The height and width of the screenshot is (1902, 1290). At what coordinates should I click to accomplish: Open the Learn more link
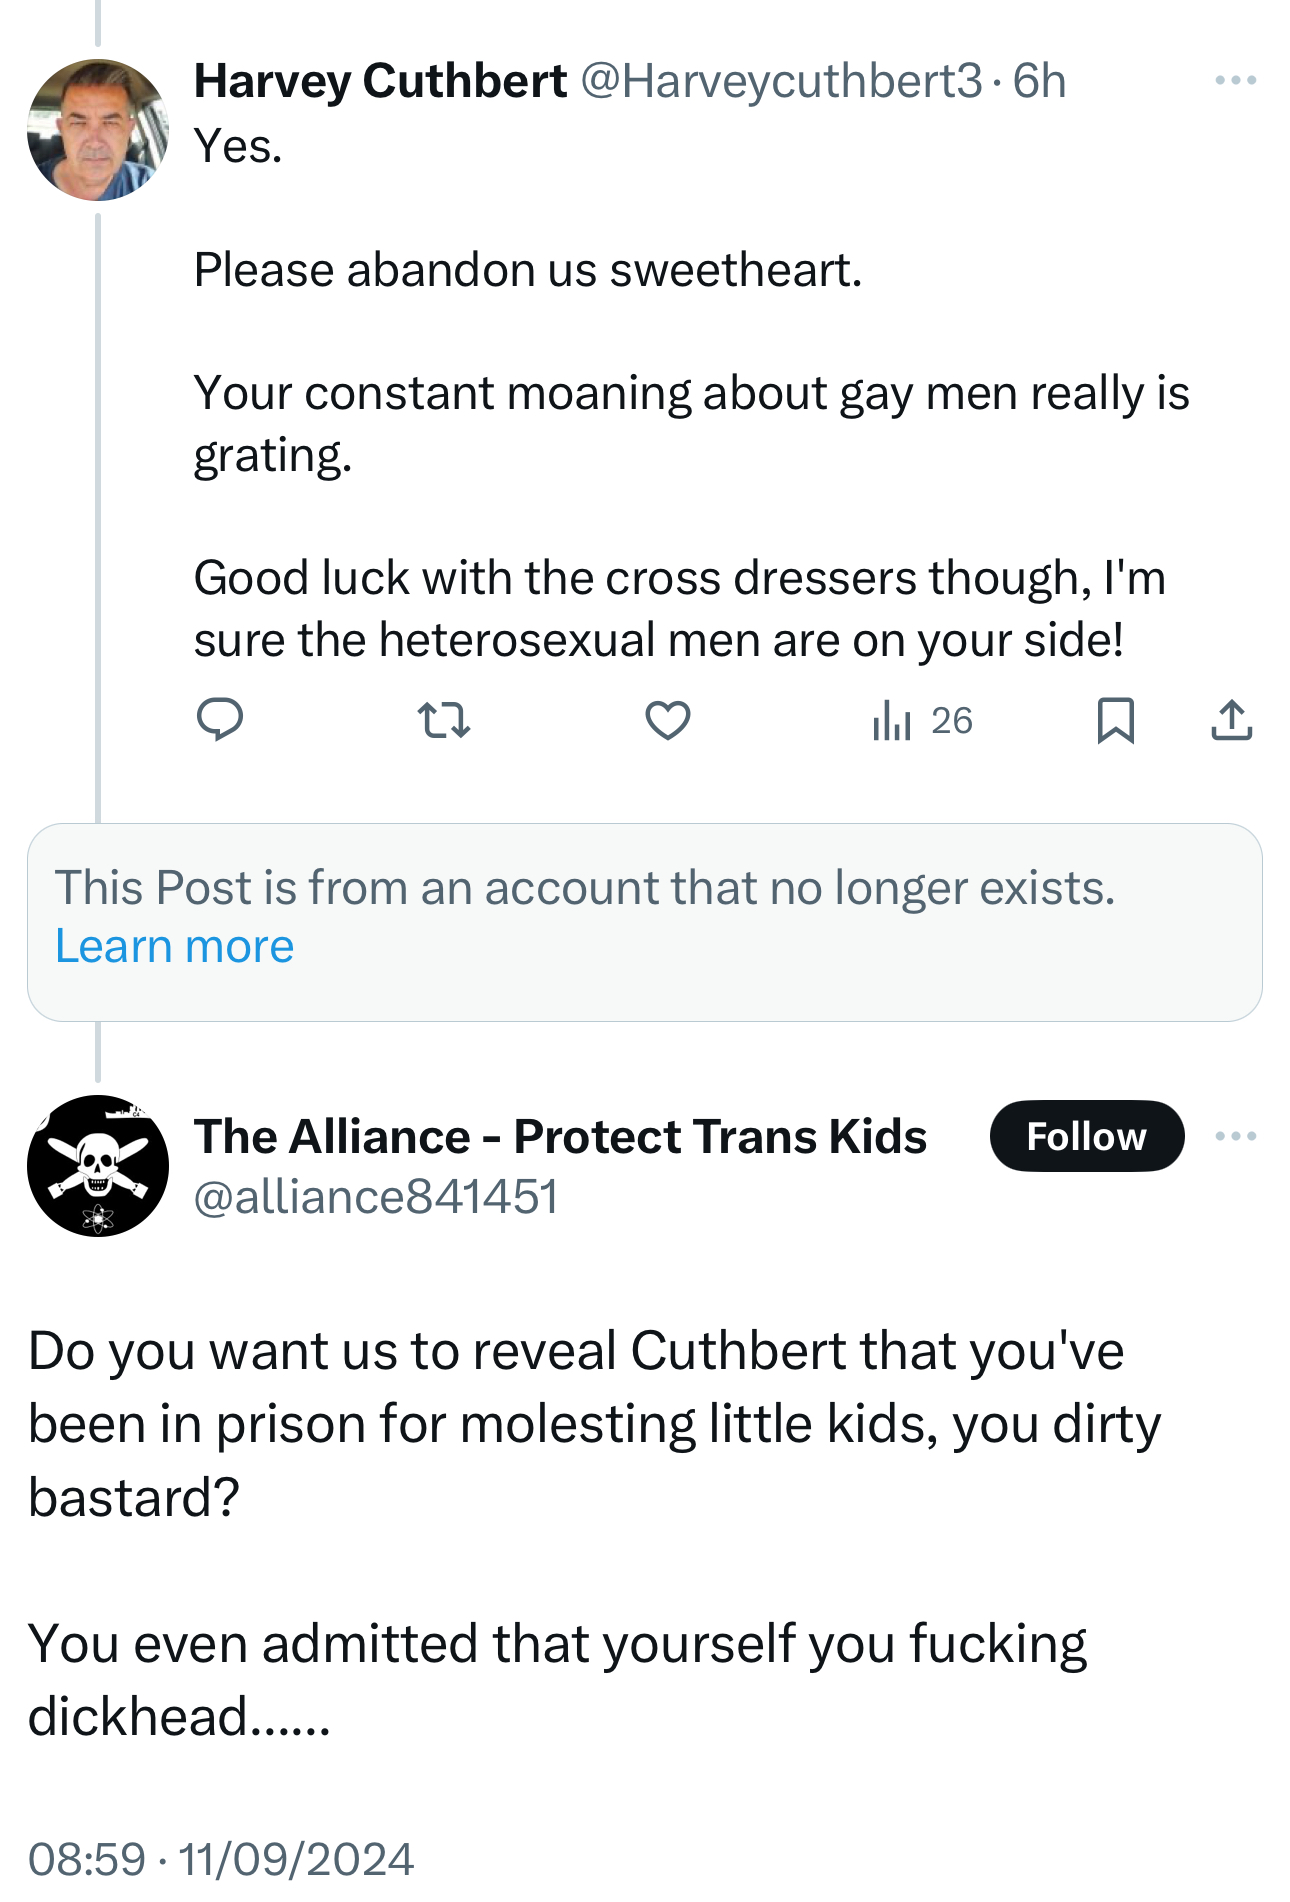pyautogui.click(x=174, y=946)
